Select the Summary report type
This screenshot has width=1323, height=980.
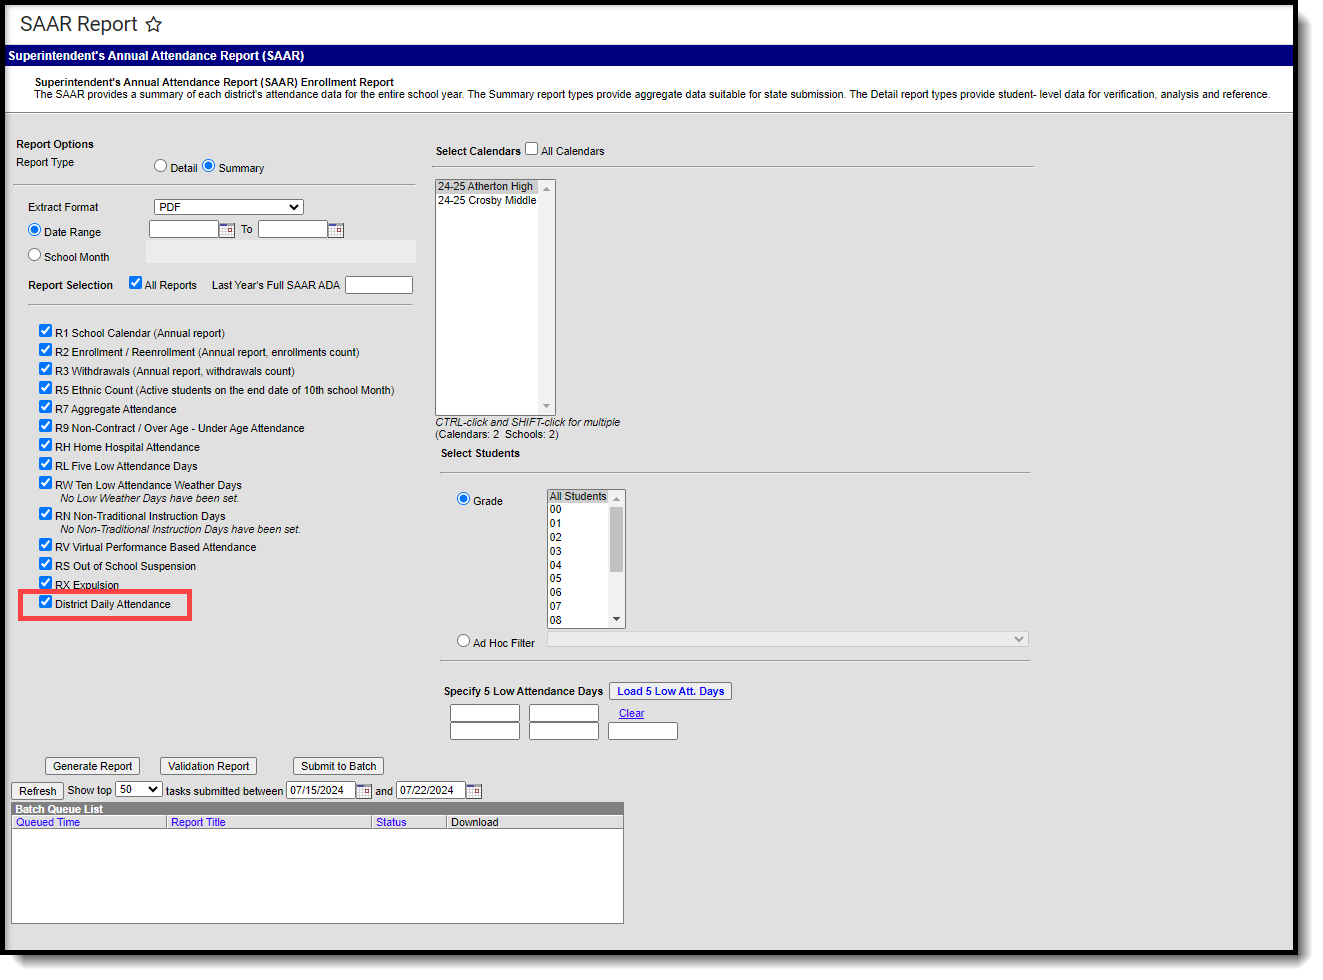(209, 166)
